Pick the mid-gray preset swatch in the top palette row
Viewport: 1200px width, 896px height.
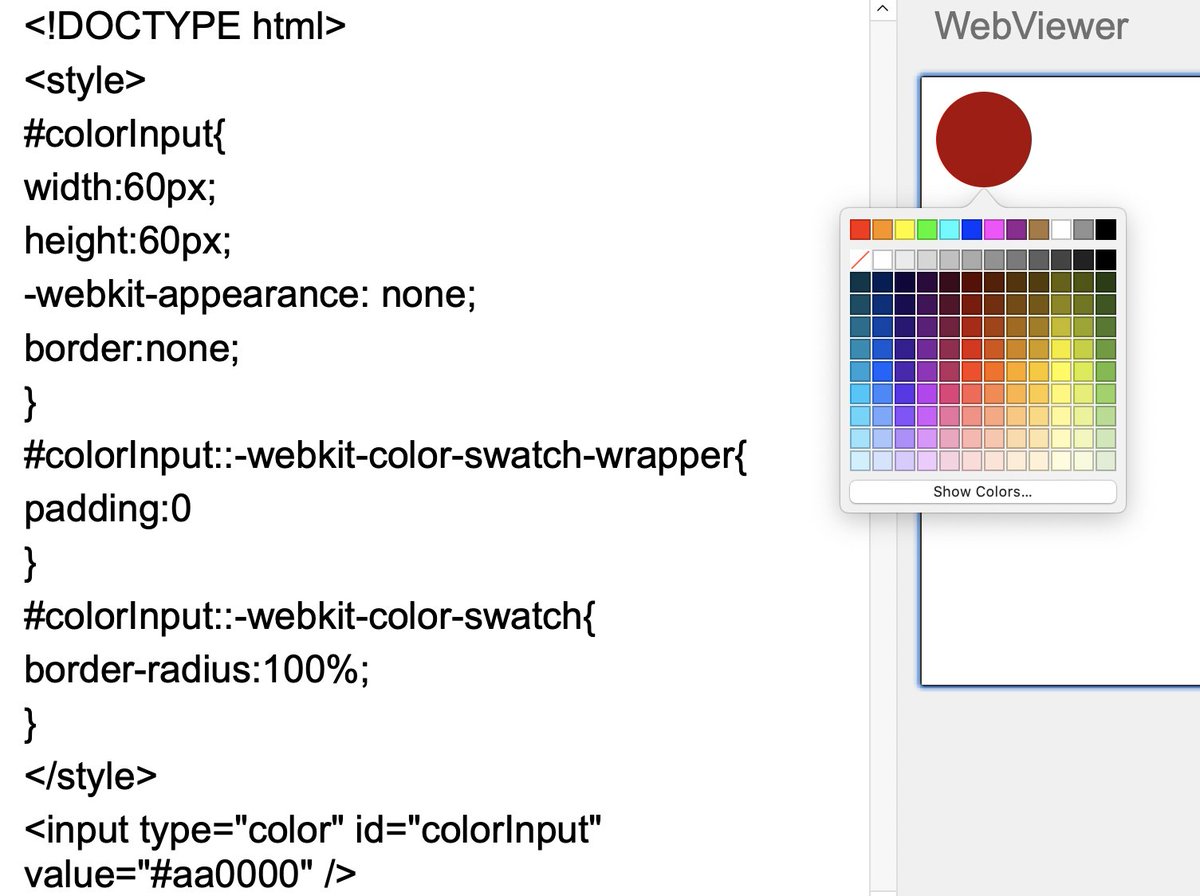1083,229
